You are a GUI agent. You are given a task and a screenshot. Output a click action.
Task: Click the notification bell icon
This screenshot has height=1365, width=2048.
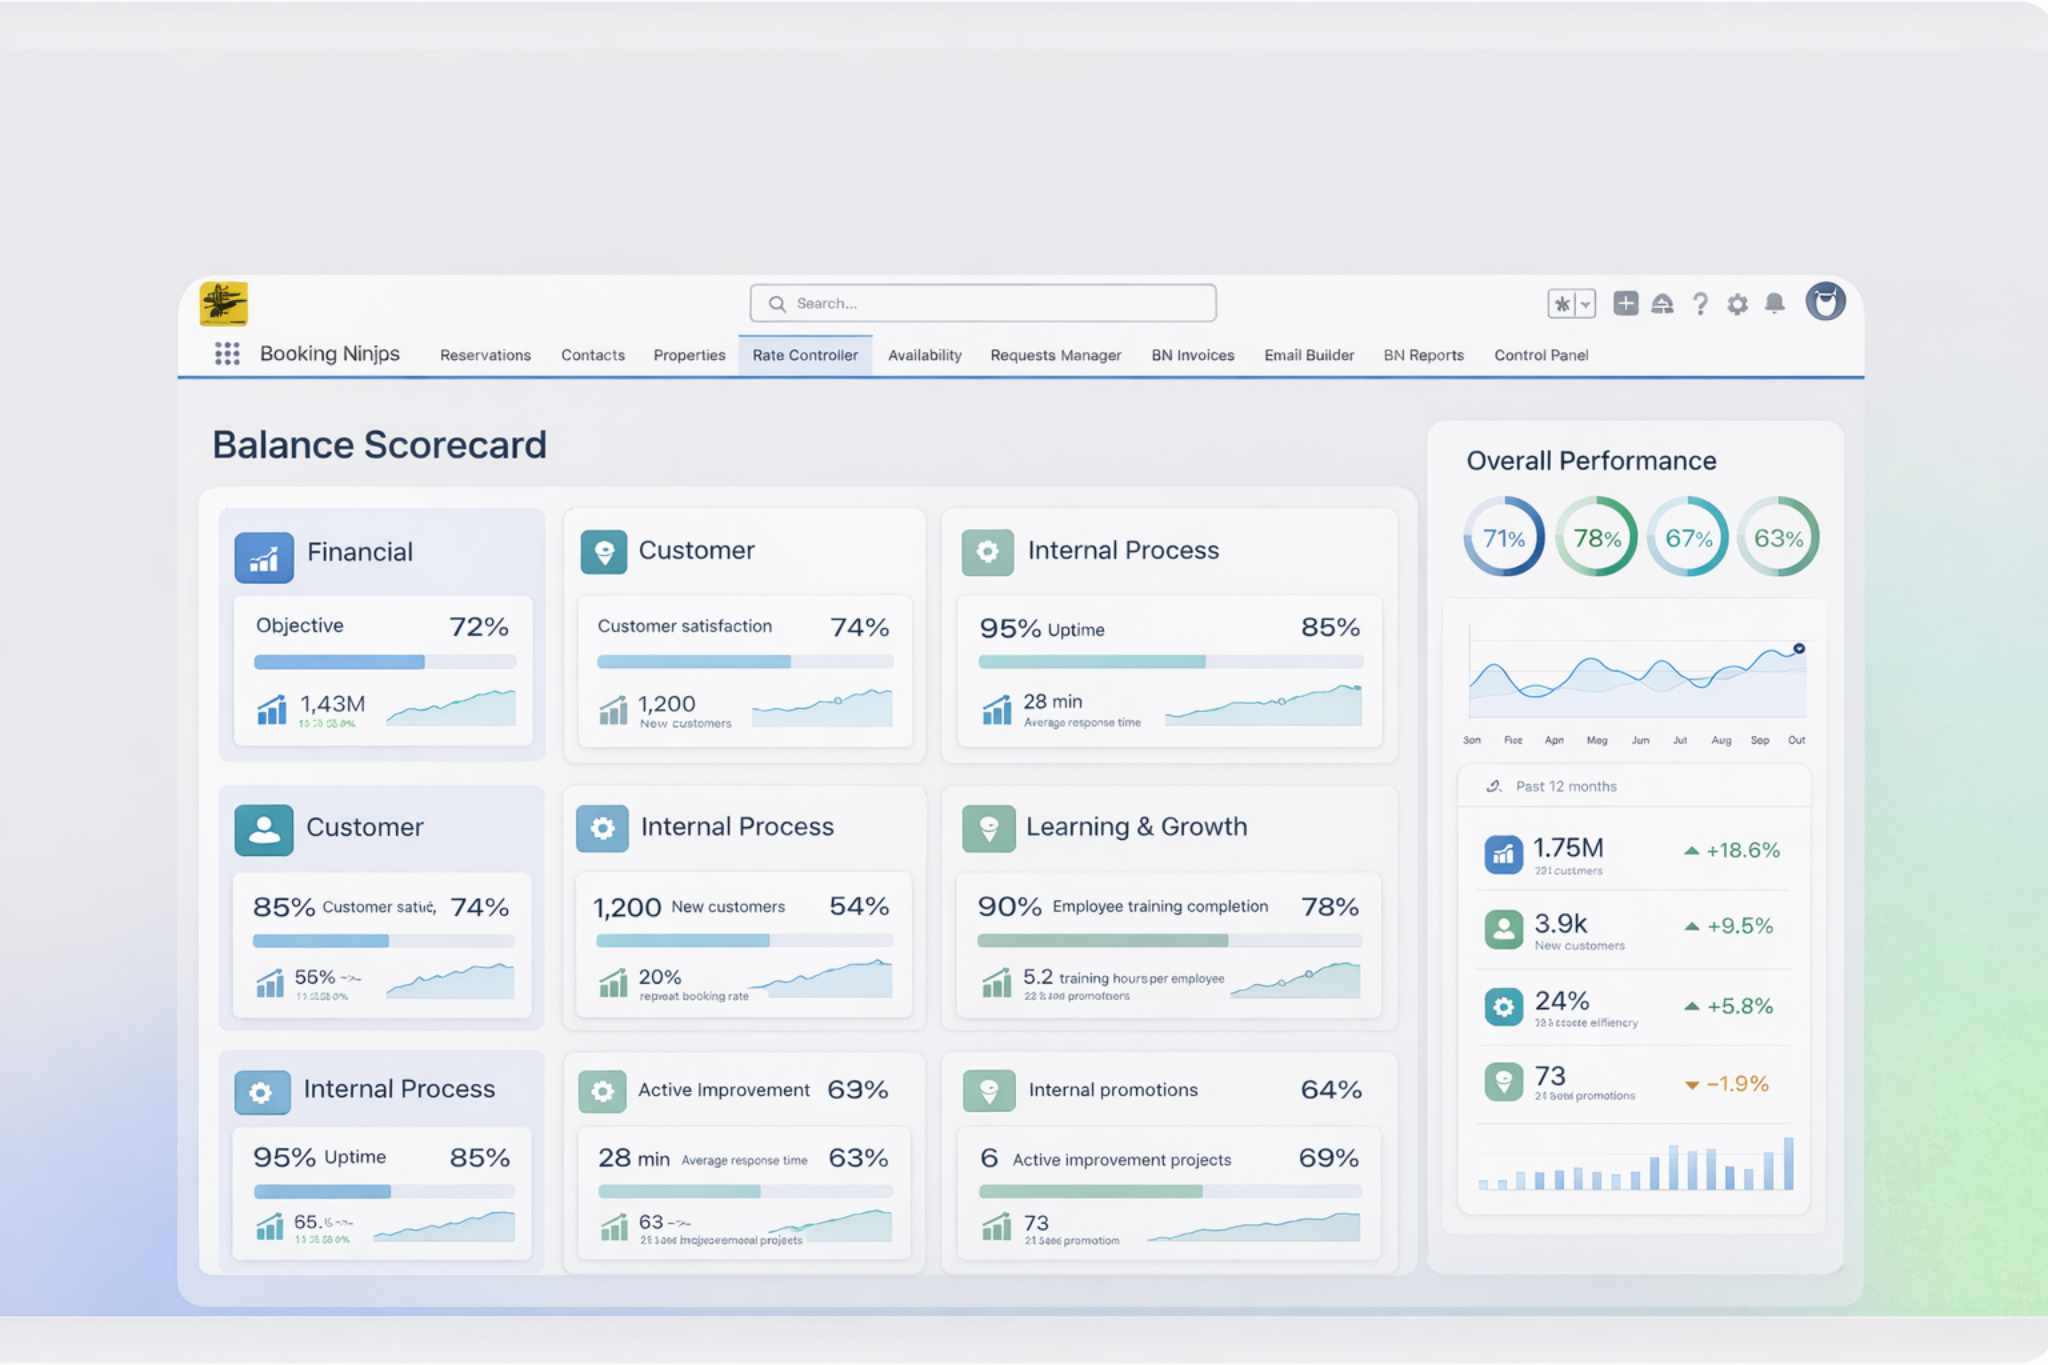(x=1777, y=303)
